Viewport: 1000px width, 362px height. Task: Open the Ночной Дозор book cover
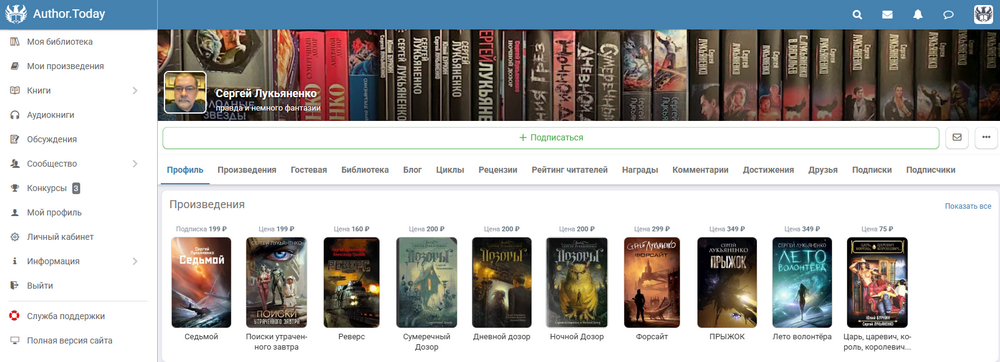point(577,282)
